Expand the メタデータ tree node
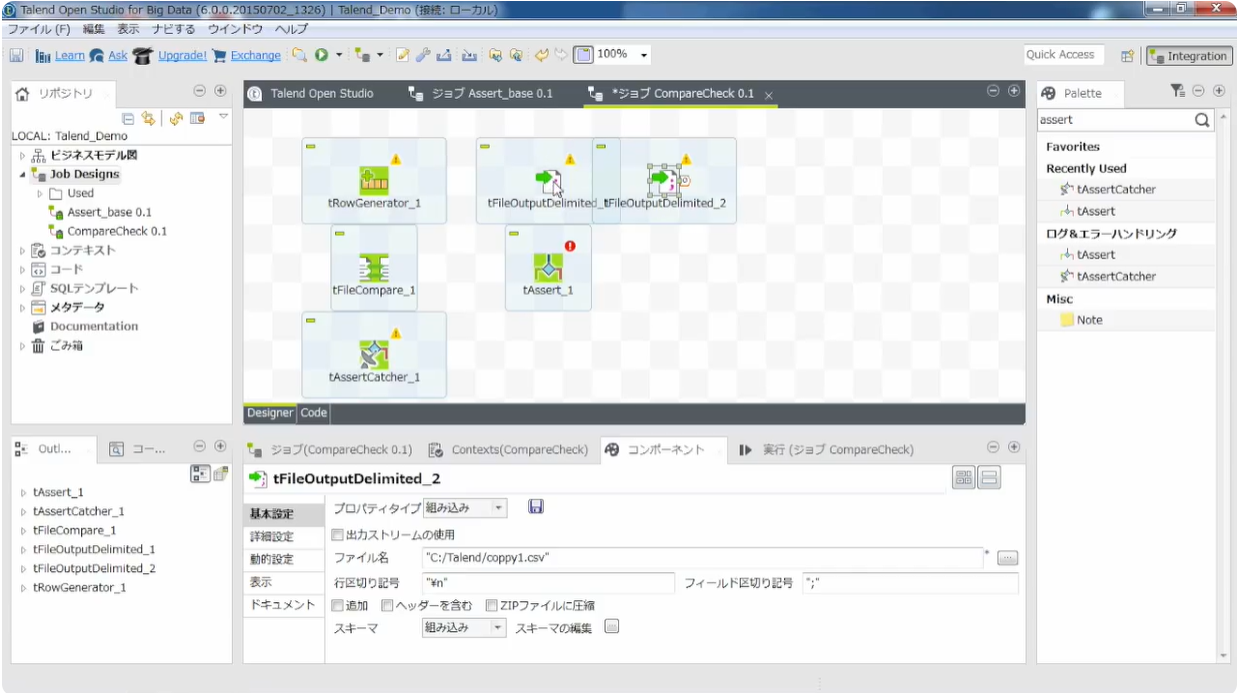Image resolution: width=1238 pixels, height=693 pixels. pos(22,308)
